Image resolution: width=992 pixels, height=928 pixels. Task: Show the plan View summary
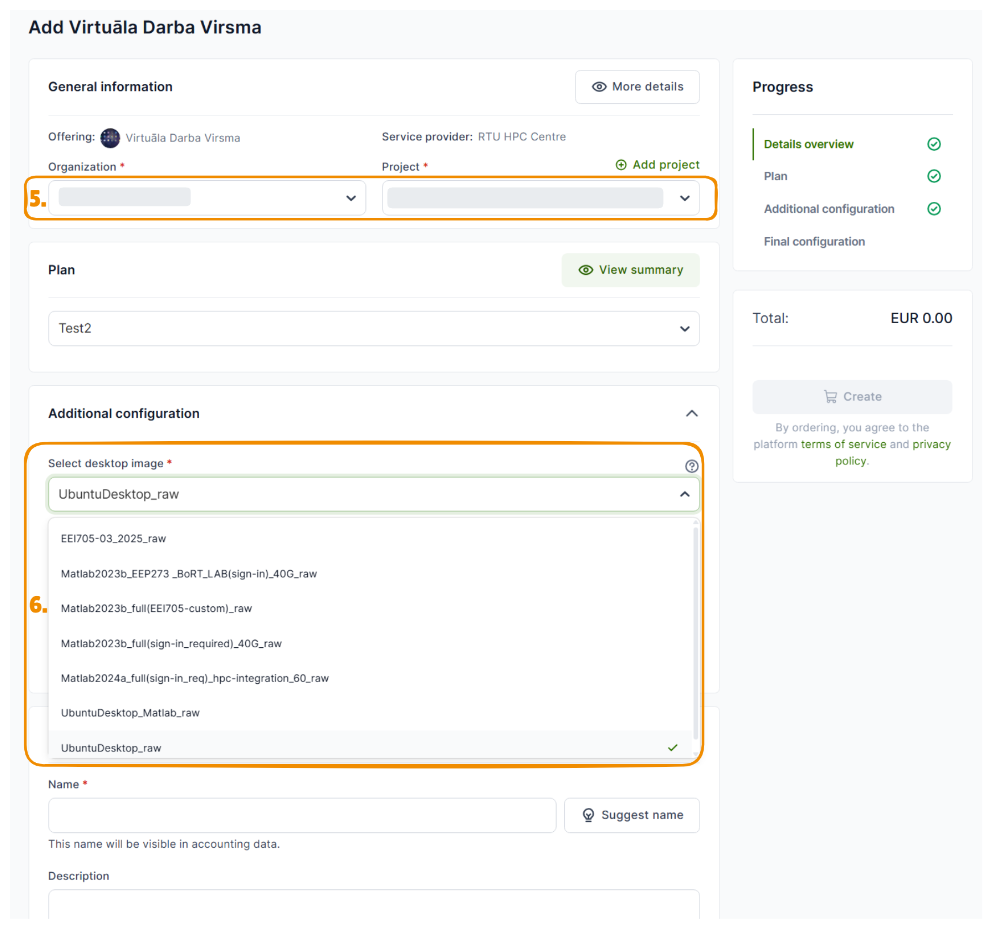point(631,270)
